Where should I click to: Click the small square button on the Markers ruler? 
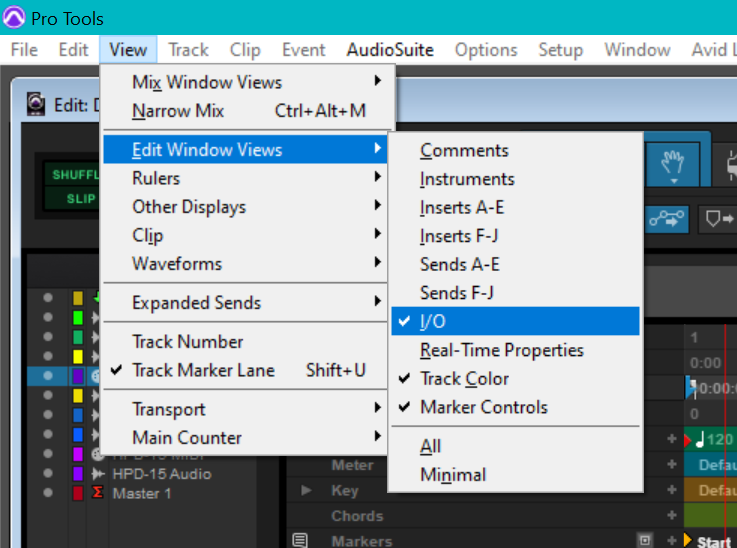[645, 541]
